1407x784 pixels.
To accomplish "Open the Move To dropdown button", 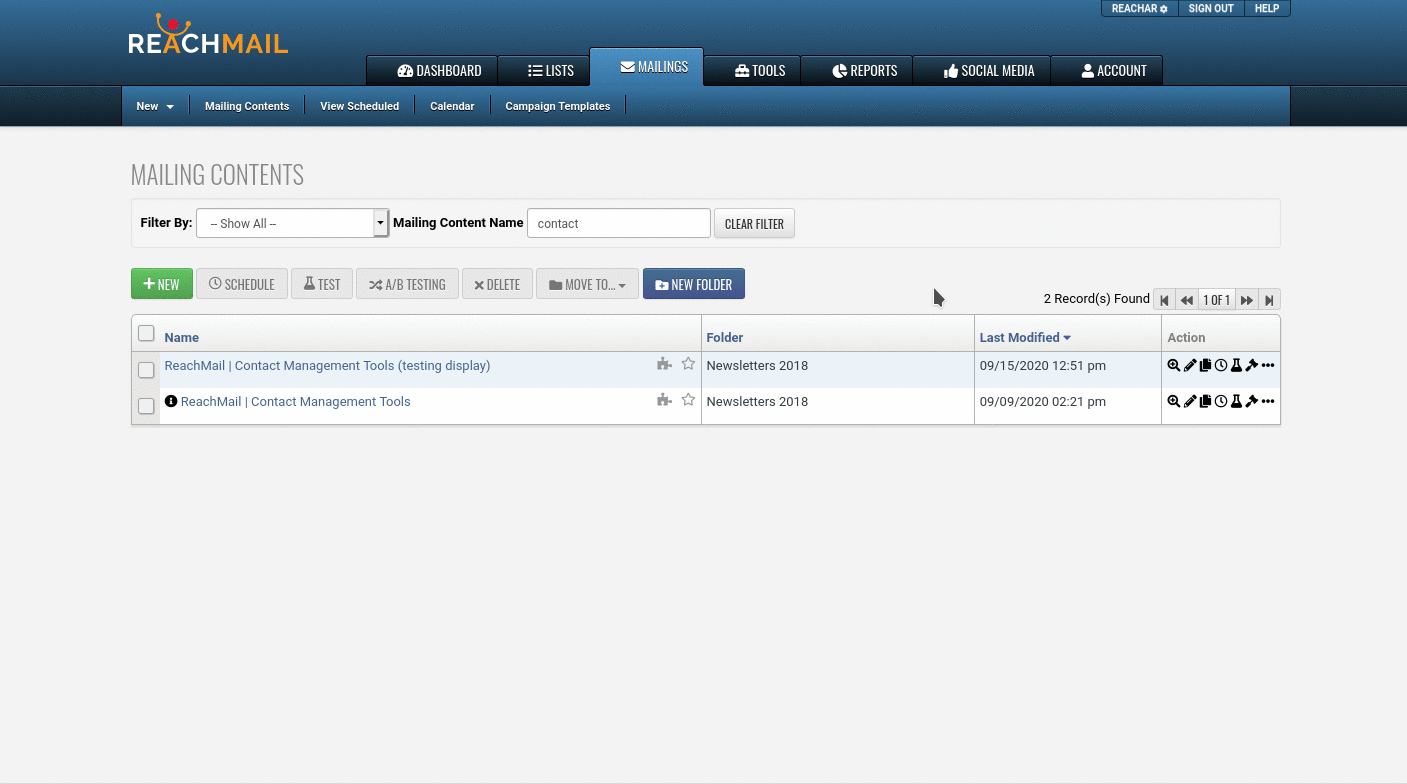I will click(587, 284).
